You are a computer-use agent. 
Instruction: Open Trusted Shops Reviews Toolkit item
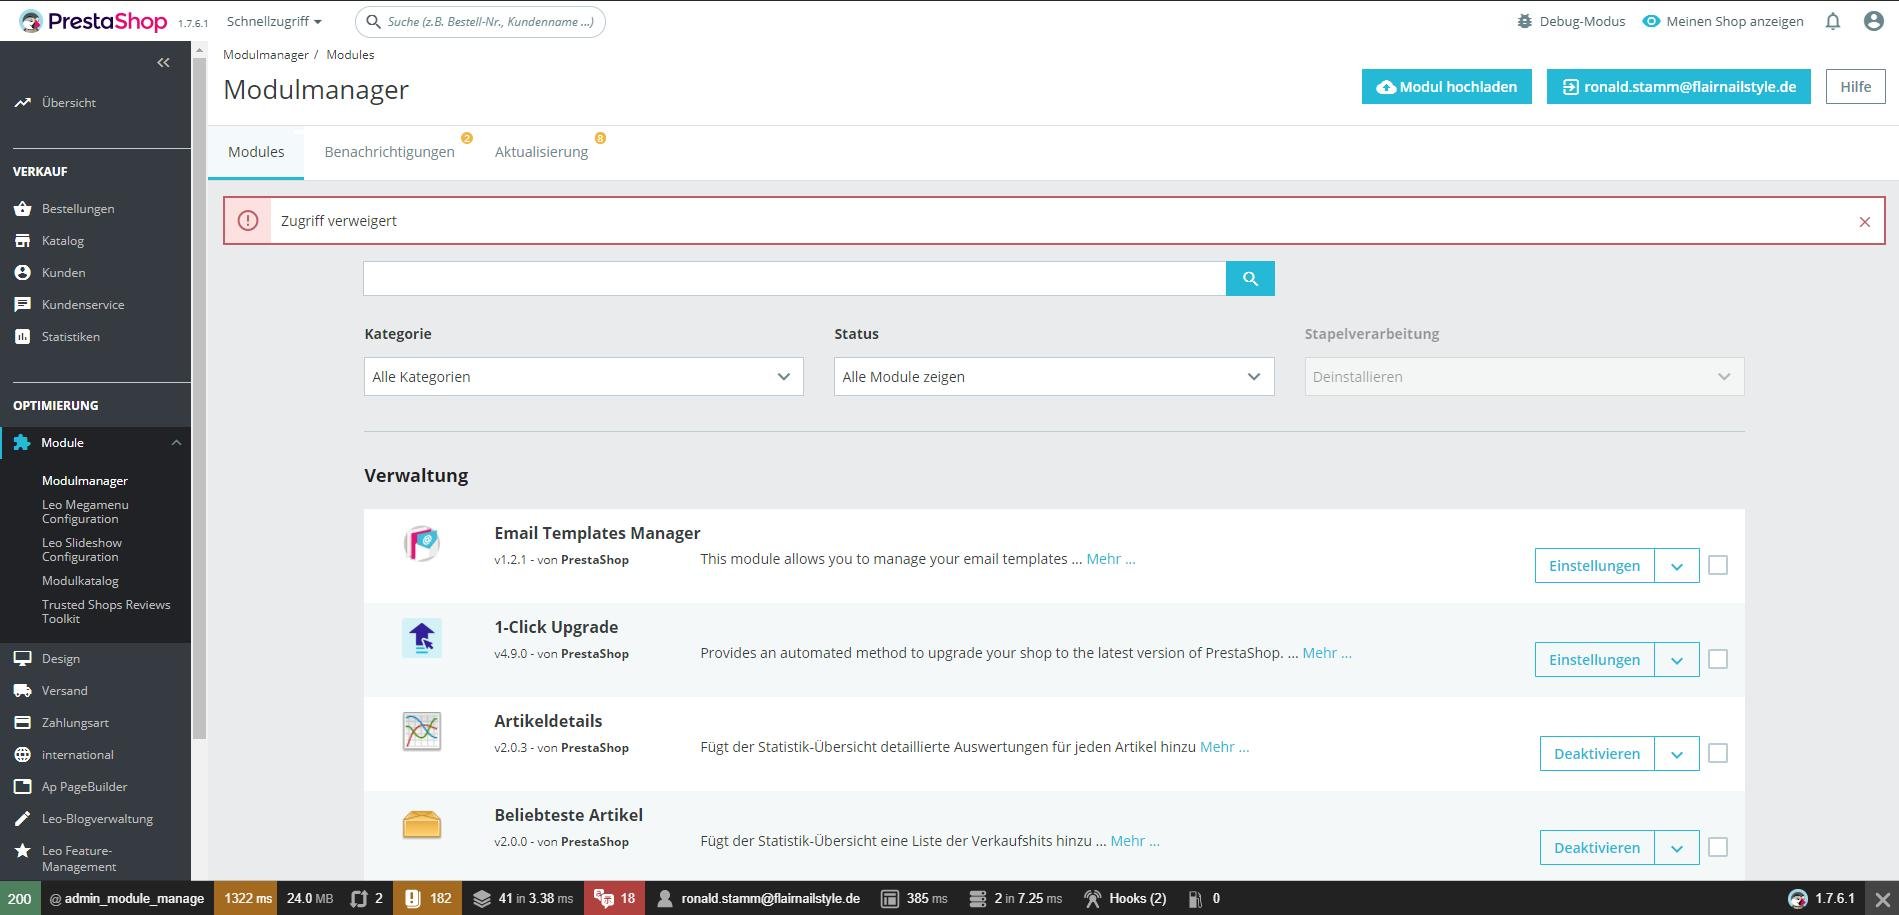106,612
